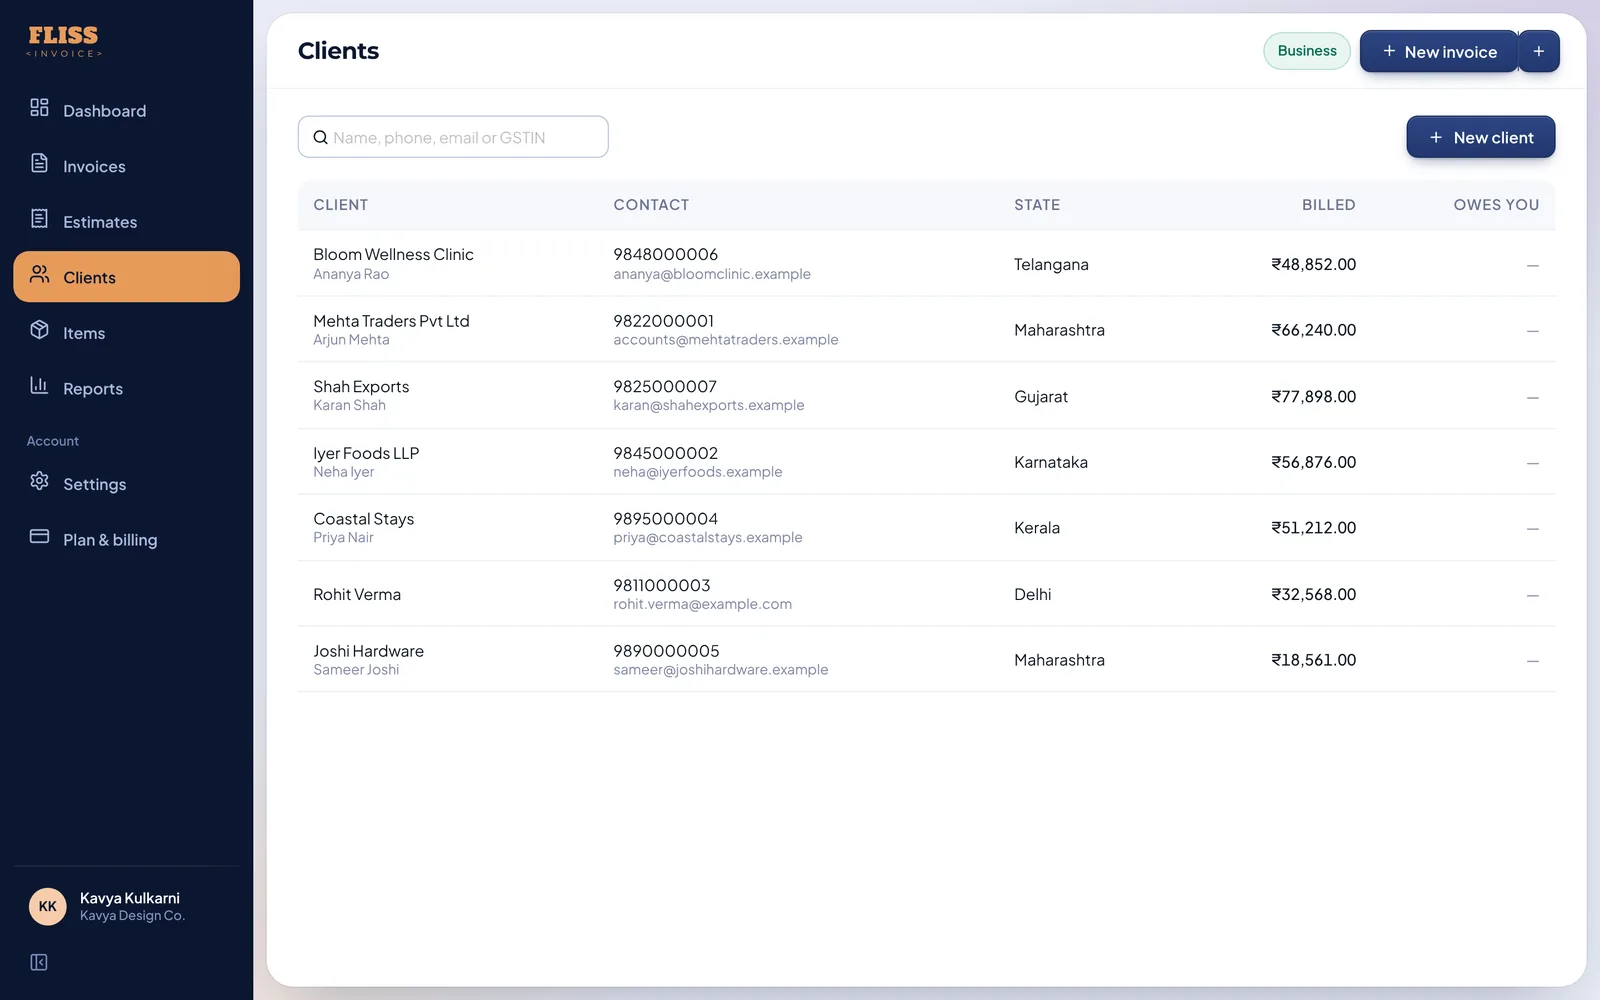Collapse the sidebar with the panel icon

[x=39, y=962]
